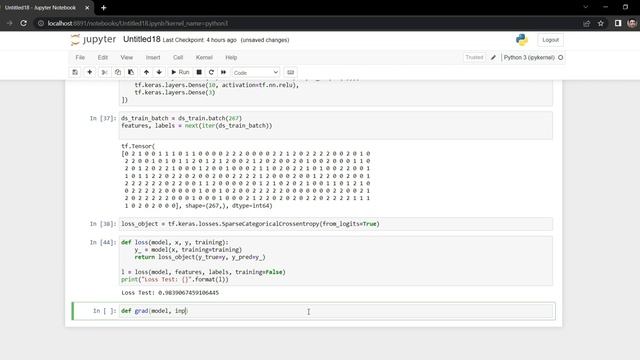Interrupt the kernel stop icon

(x=199, y=72)
